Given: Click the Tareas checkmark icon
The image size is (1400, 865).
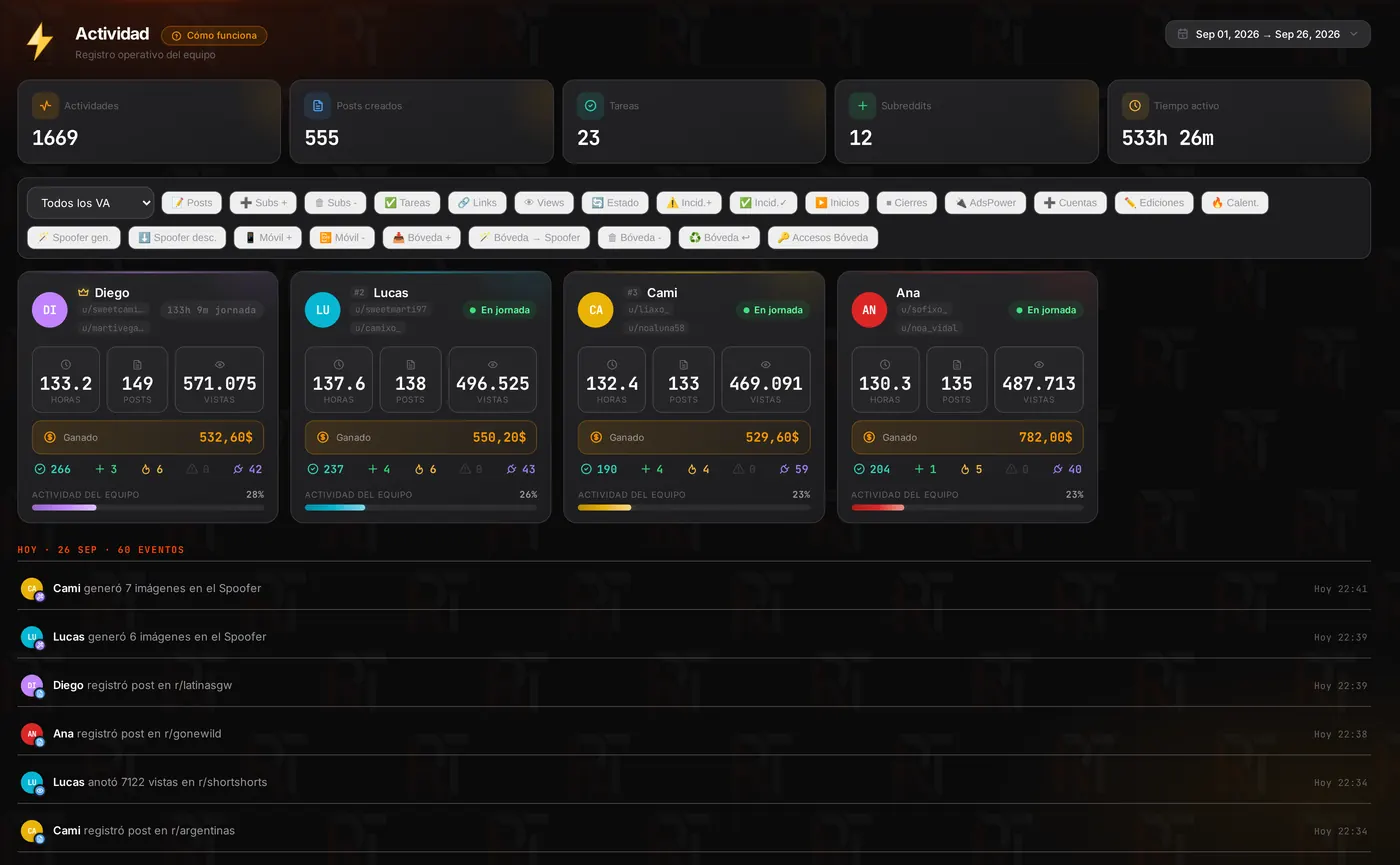Looking at the screenshot, I should (x=590, y=106).
